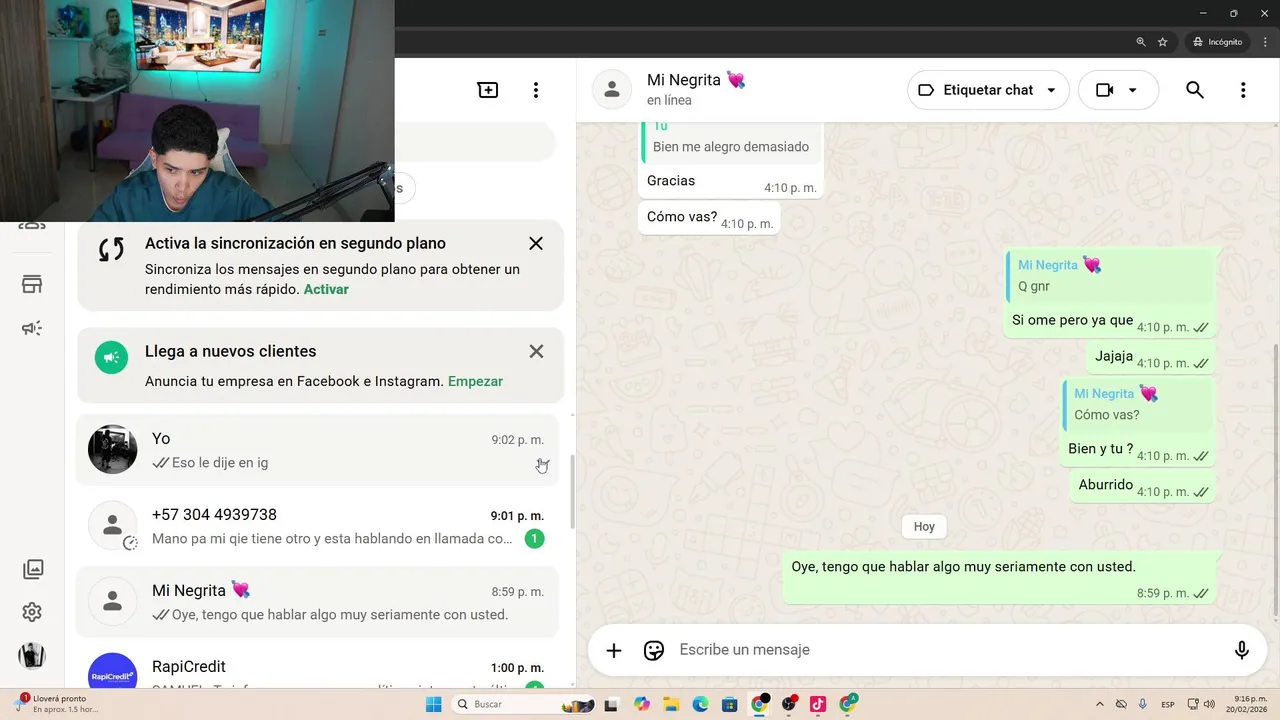
Task: Click the chat list scrollbar
Action: pos(572,491)
